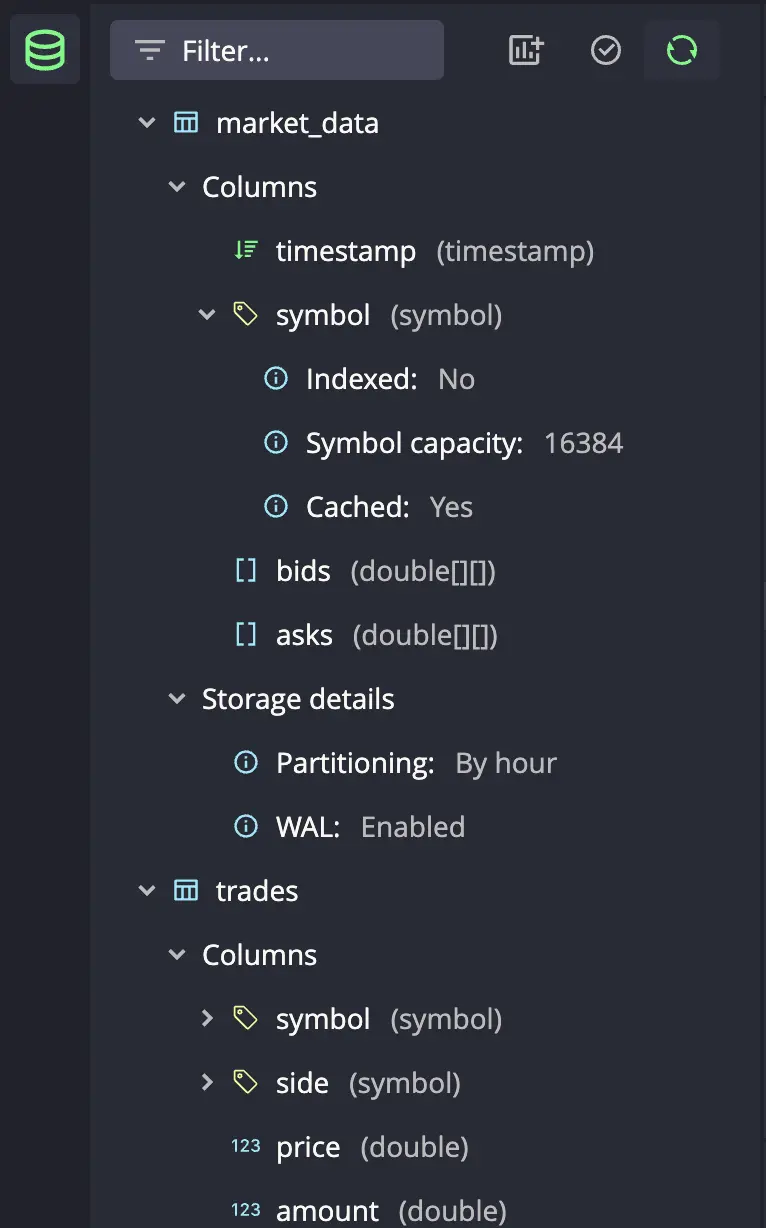Expand the side column details
The image size is (766, 1228).
tap(207, 1082)
